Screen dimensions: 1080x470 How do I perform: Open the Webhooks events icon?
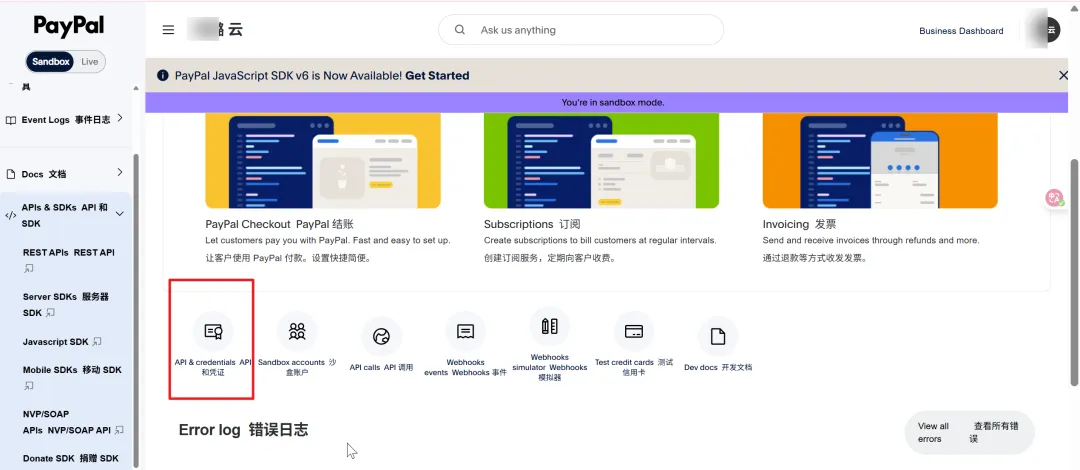(465, 332)
